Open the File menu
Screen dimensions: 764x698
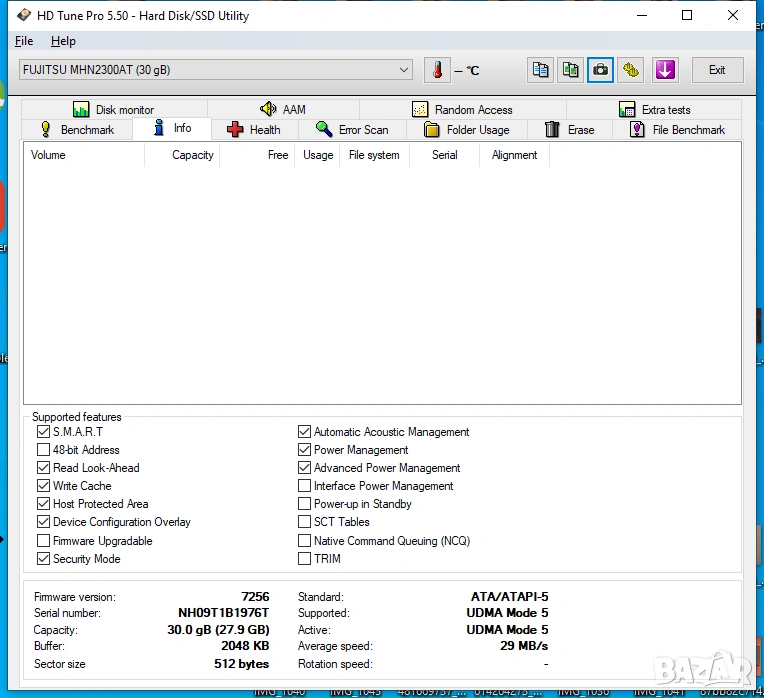click(24, 41)
